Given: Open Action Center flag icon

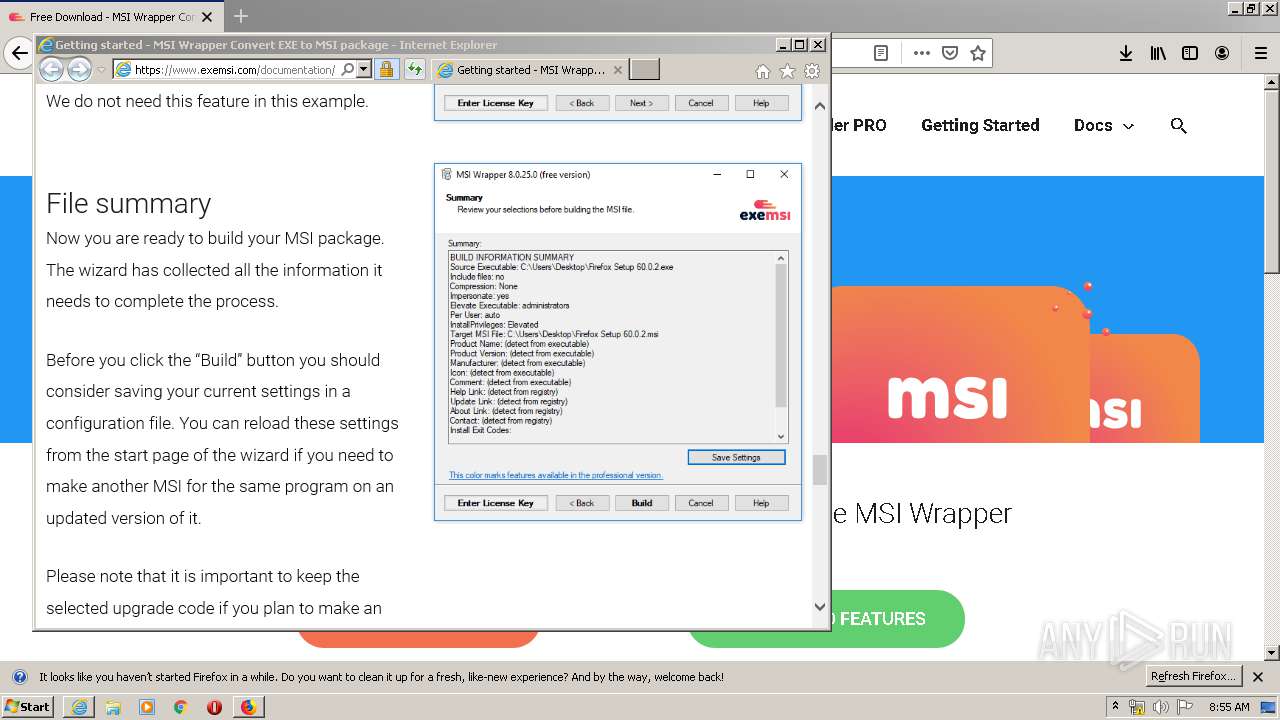Looking at the screenshot, I should [x=1185, y=707].
